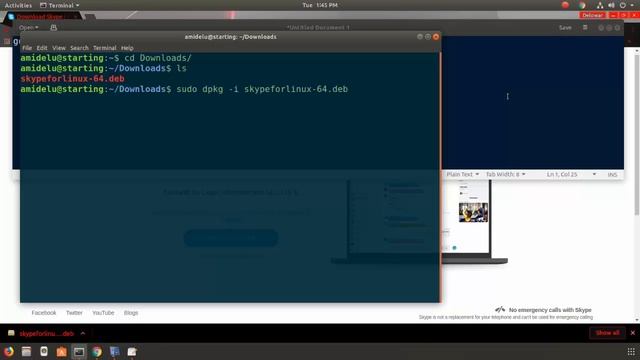Expand the Open dropdown in text editor
Viewport: 640px width, 360px height.
pyautogui.click(x=28, y=28)
